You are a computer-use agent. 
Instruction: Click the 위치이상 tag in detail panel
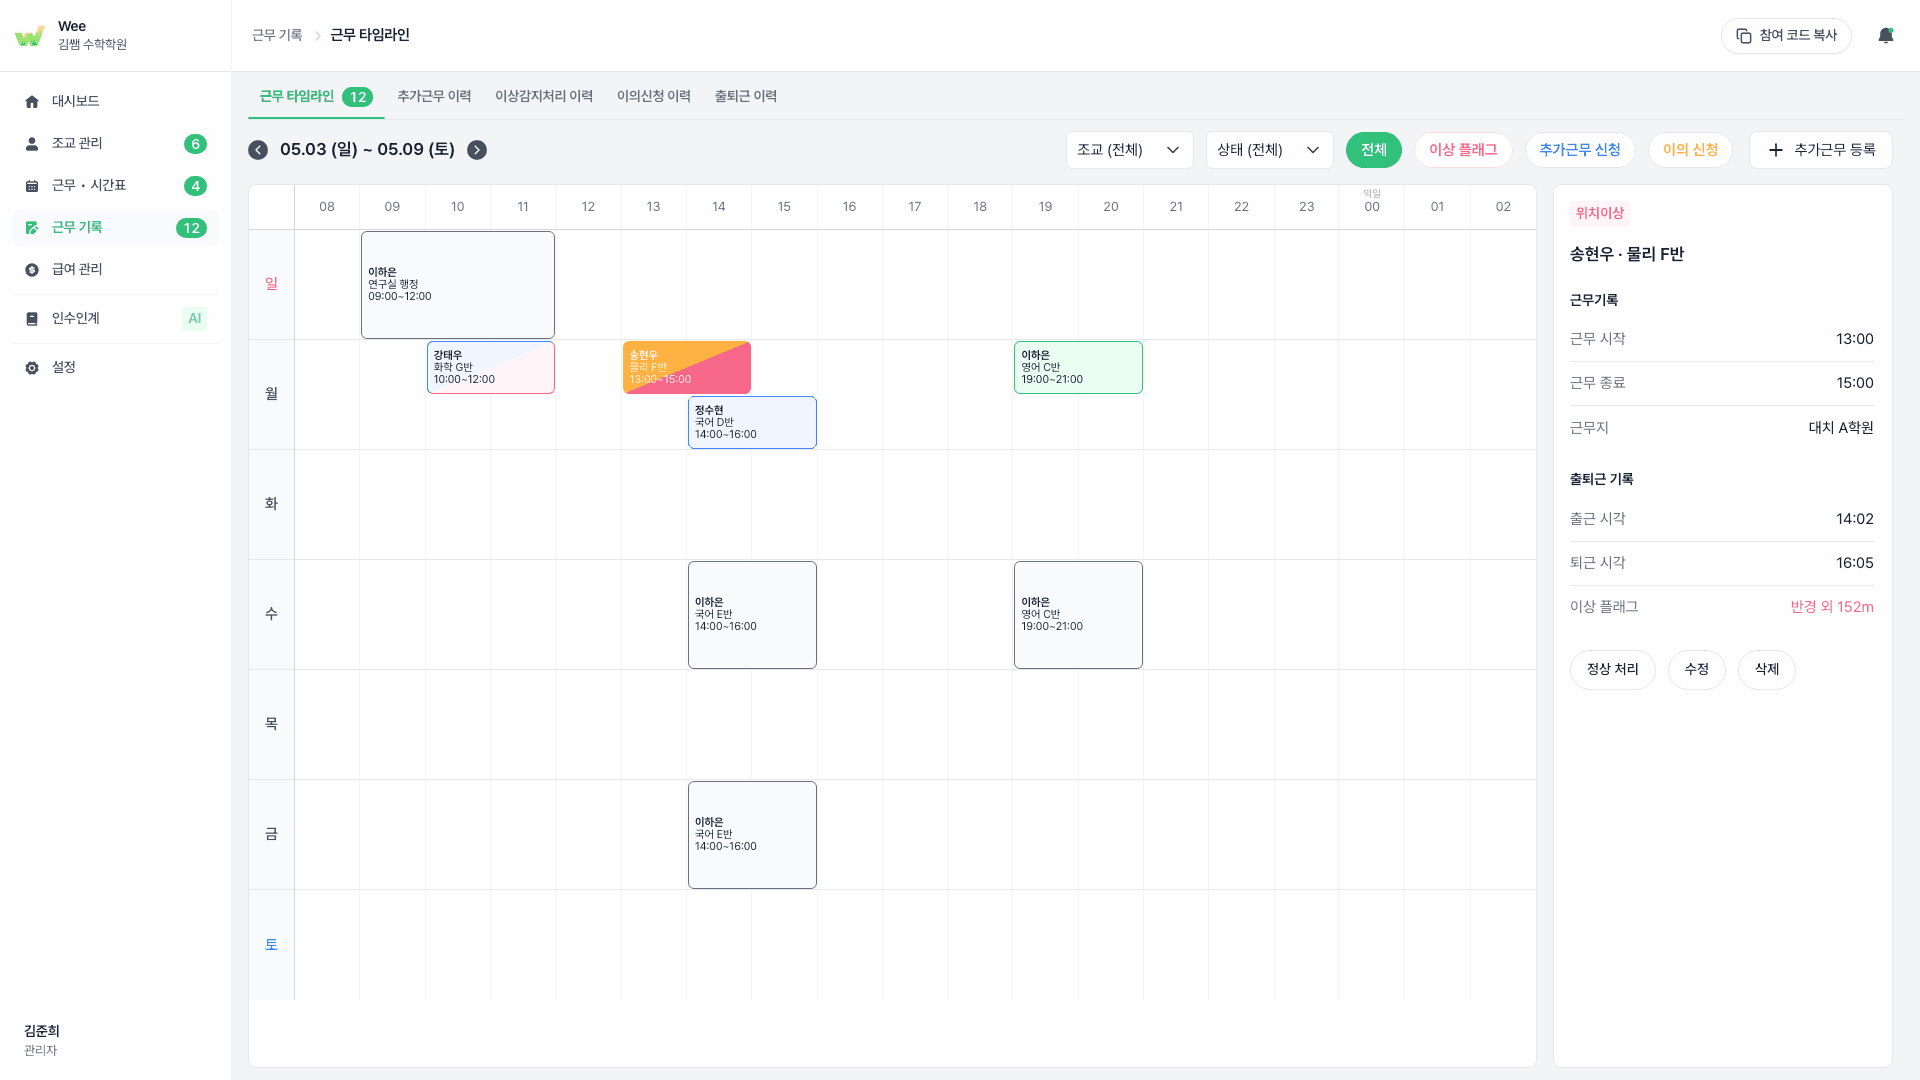(x=1600, y=213)
